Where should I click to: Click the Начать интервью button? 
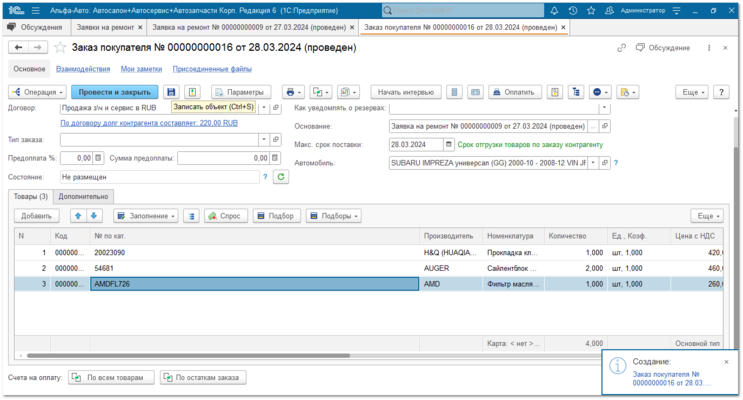[406, 92]
